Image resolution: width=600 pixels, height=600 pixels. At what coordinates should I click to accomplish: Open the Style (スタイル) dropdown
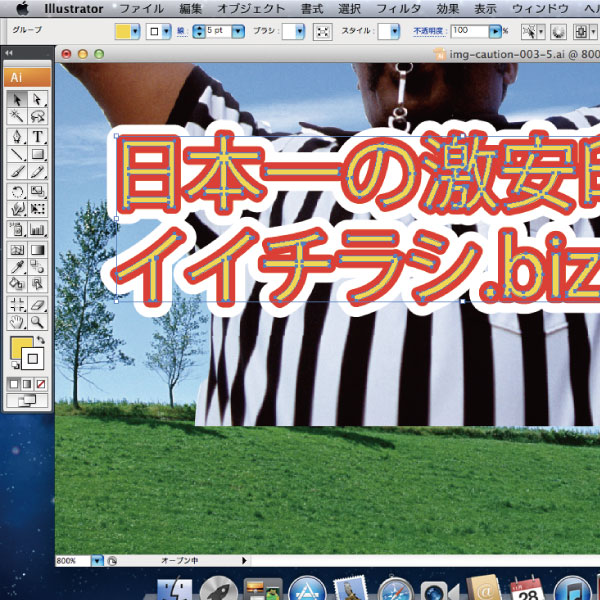[395, 32]
